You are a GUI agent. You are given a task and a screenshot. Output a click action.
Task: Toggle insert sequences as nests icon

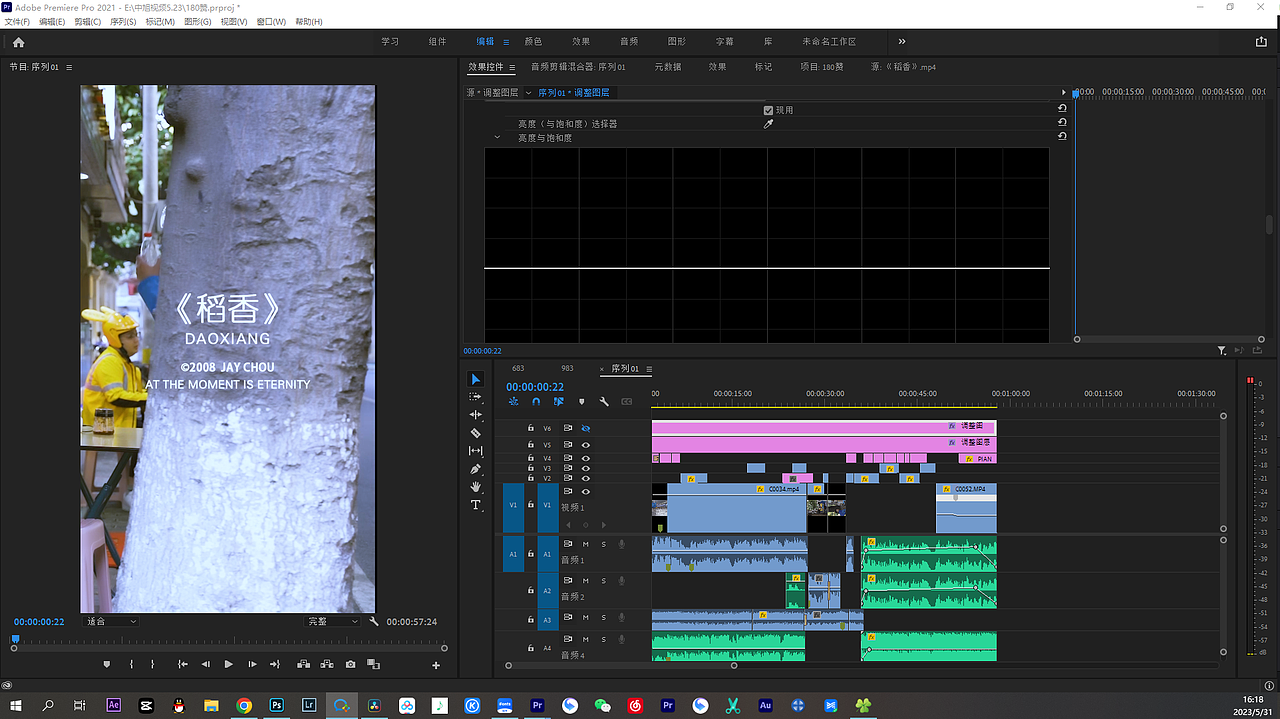514,402
